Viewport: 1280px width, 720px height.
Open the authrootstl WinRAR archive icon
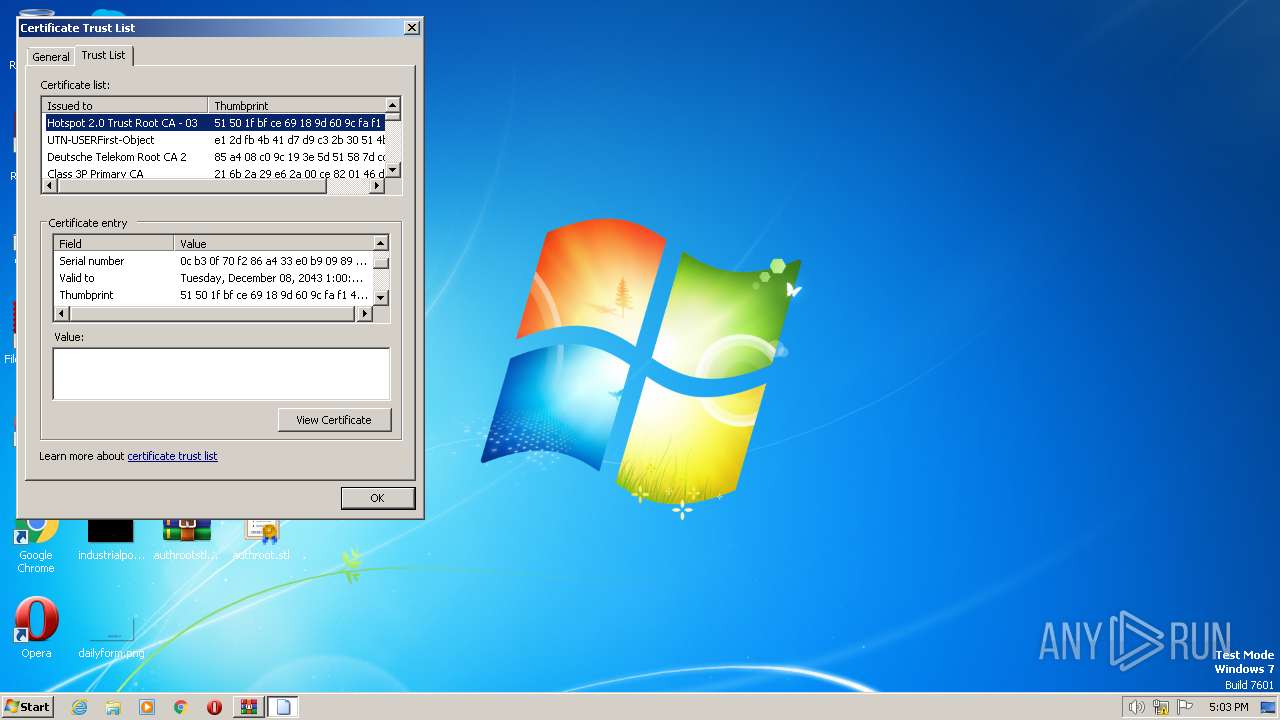186,540
